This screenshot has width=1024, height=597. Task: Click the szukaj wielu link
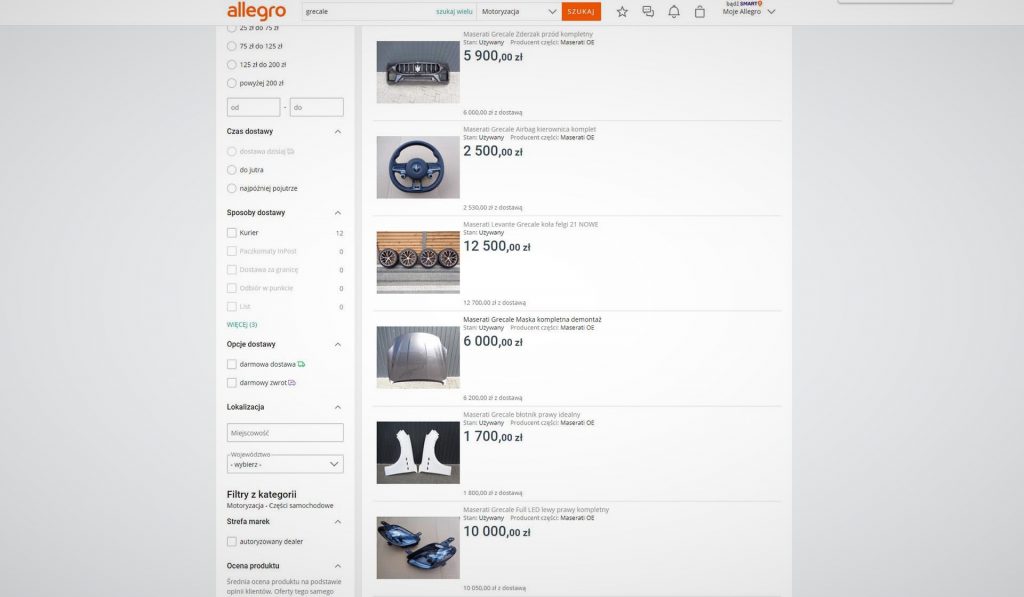coord(454,12)
